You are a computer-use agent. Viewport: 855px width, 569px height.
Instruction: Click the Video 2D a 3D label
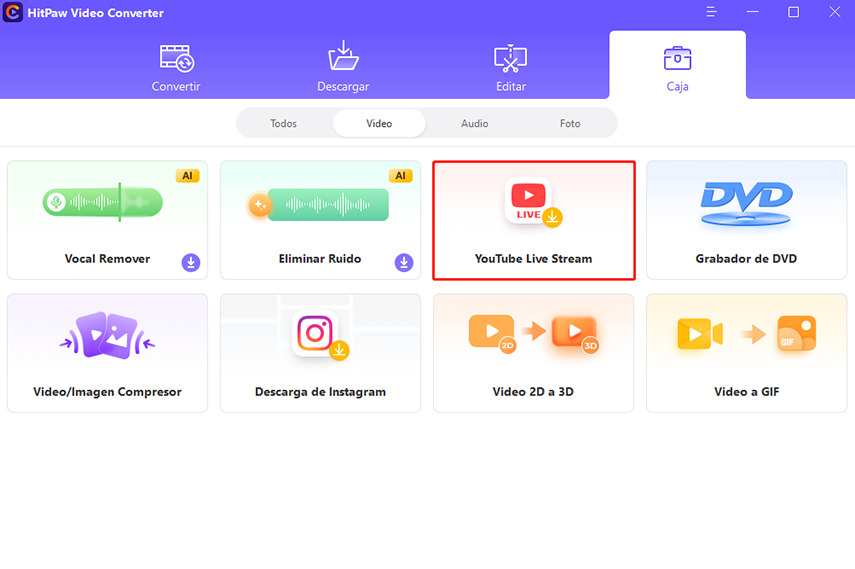pos(533,392)
